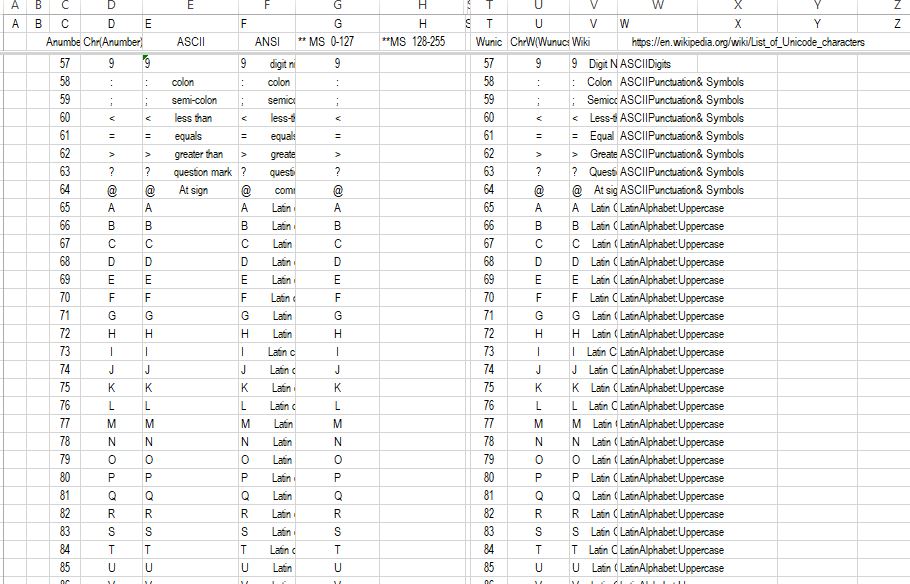Select the "@" cell in ChrW column U
Image resolution: width=910 pixels, height=584 pixels.
click(539, 190)
